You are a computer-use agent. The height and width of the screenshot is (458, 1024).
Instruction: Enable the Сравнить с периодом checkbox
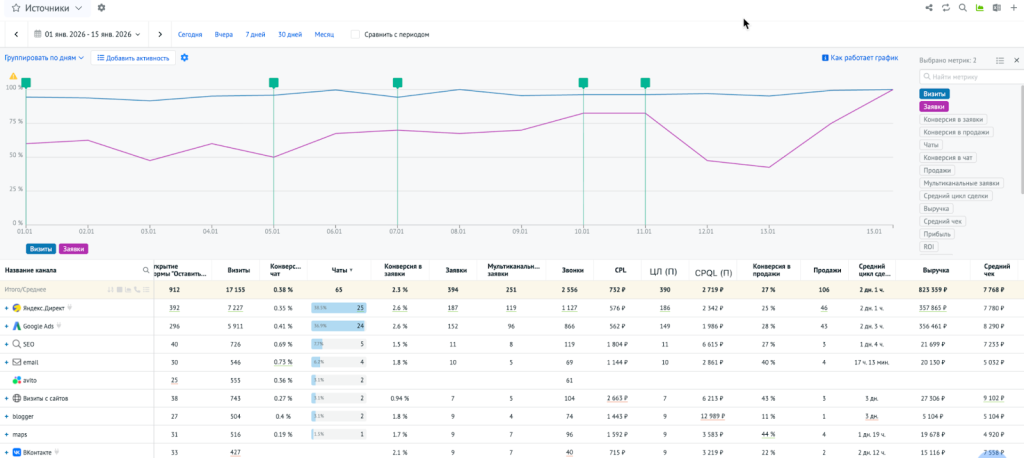tap(355, 34)
